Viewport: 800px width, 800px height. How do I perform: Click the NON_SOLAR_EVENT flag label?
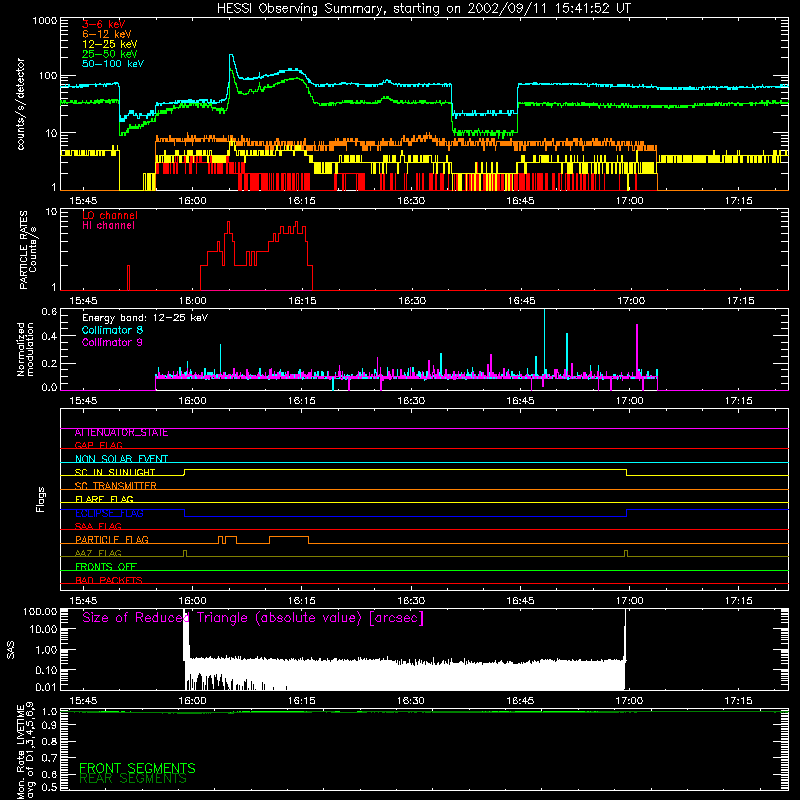click(x=121, y=459)
